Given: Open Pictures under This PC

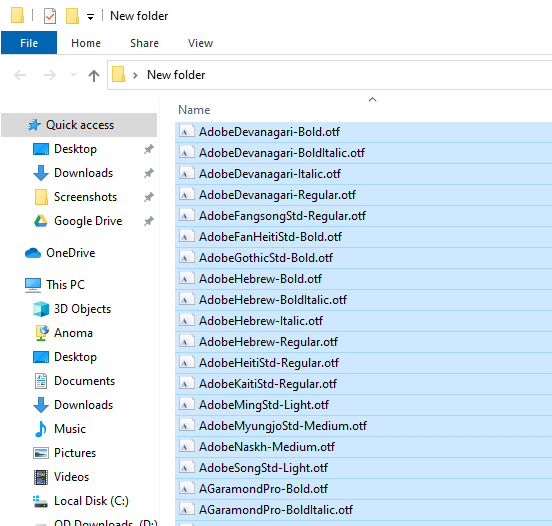Looking at the screenshot, I should click(x=75, y=453).
